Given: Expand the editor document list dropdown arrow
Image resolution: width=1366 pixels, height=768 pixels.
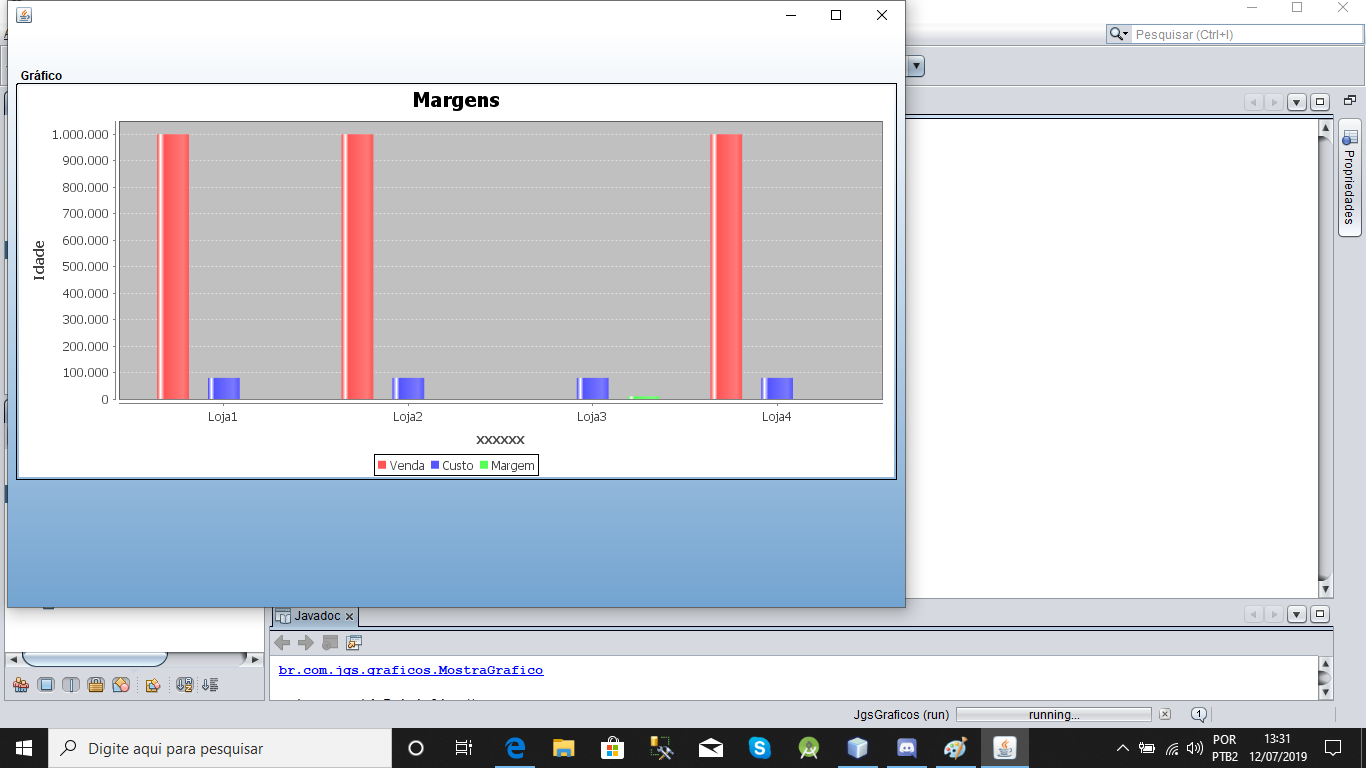Looking at the screenshot, I should (1297, 102).
